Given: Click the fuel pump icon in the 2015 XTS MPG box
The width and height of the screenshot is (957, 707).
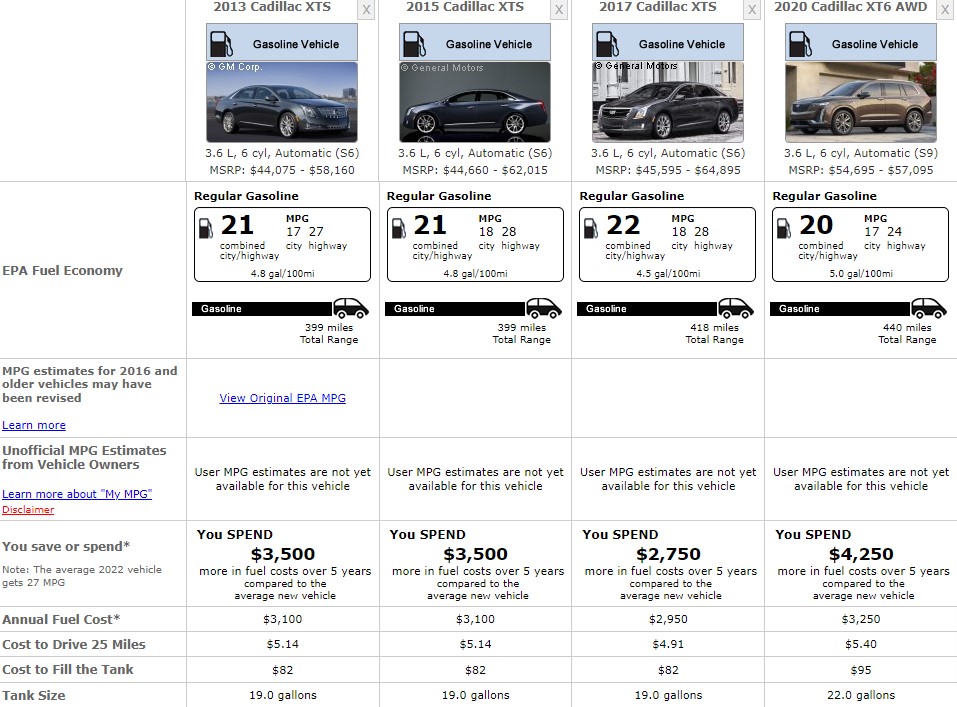Looking at the screenshot, I should click(399, 228).
